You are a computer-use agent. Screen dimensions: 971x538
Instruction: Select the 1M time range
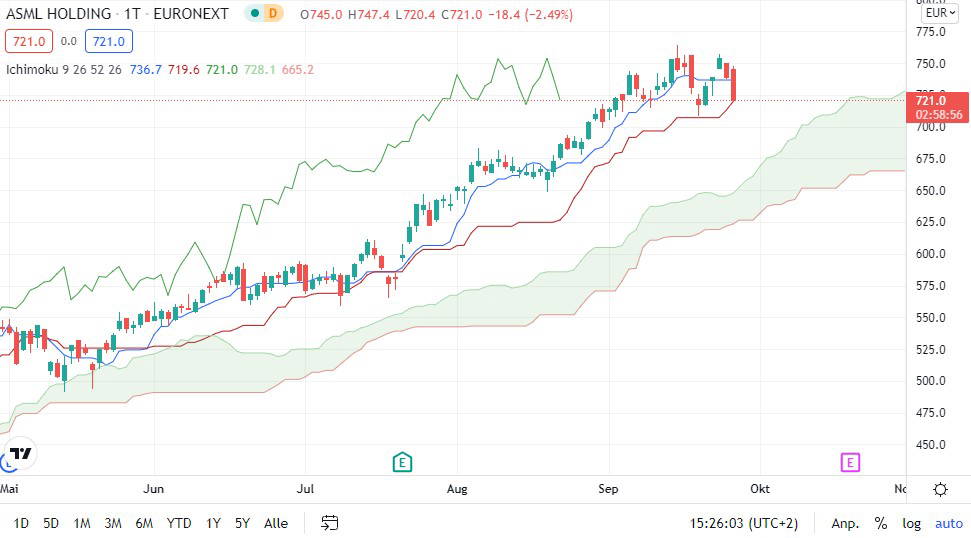click(82, 523)
